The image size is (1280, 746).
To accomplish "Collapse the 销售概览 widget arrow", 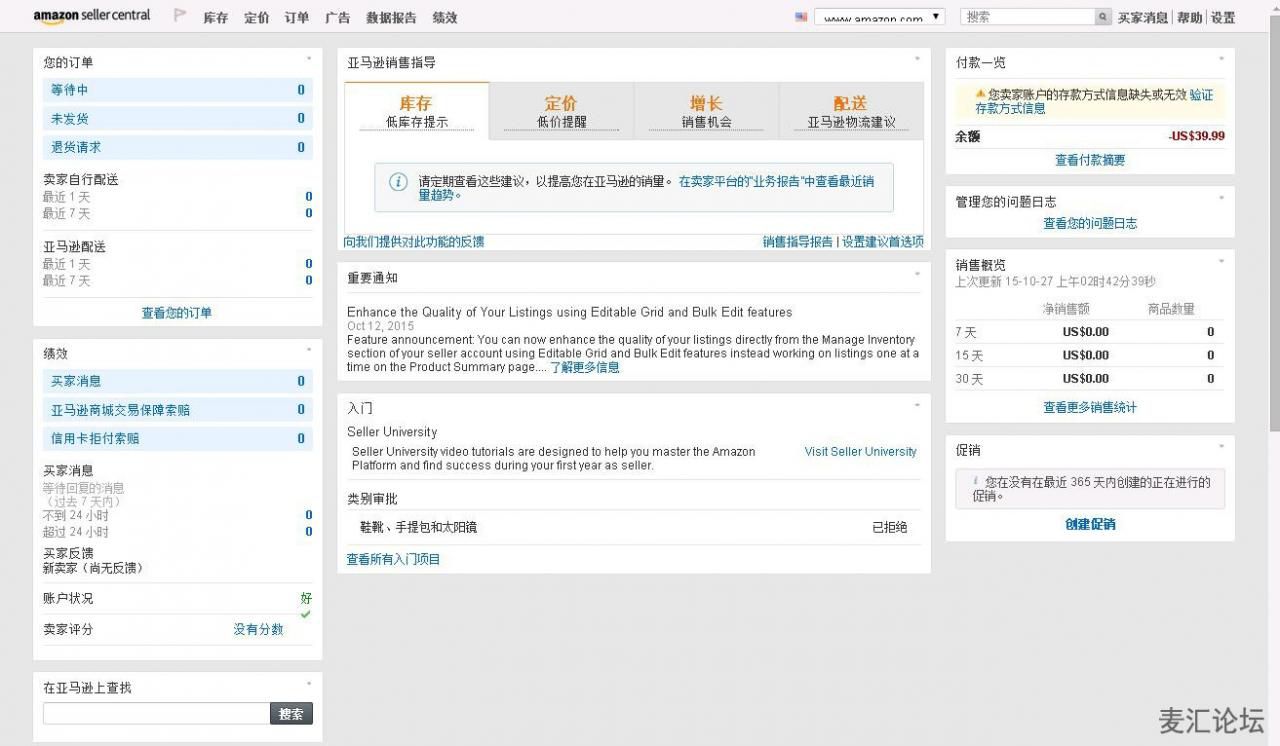I will (x=1221, y=262).
